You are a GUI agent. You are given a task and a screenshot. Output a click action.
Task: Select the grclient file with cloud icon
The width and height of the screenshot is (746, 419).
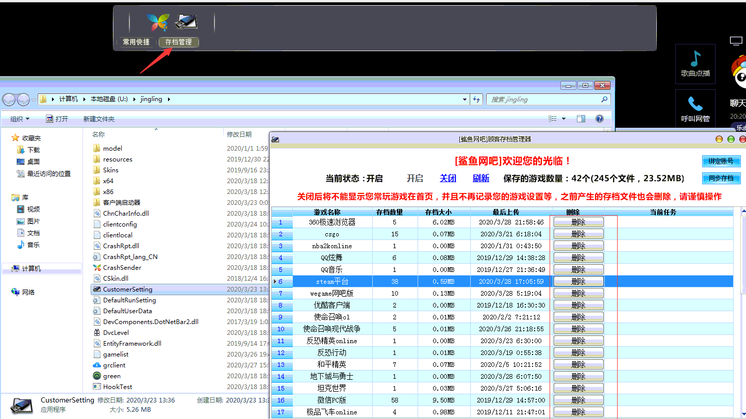point(114,365)
